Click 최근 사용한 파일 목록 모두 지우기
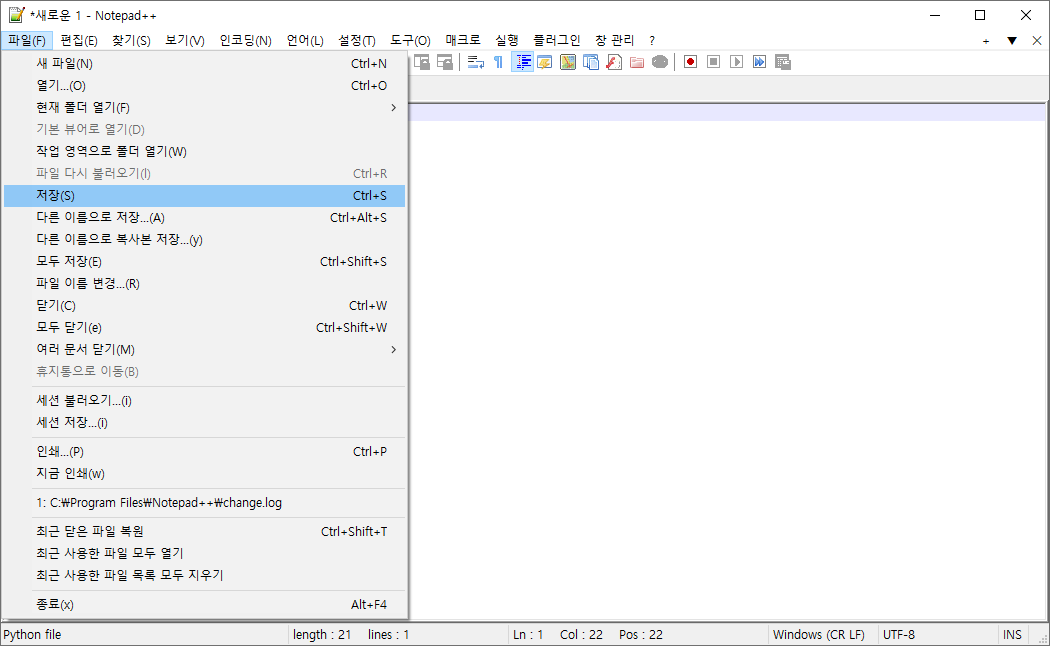Viewport: 1050px width, 646px height. tap(204, 576)
